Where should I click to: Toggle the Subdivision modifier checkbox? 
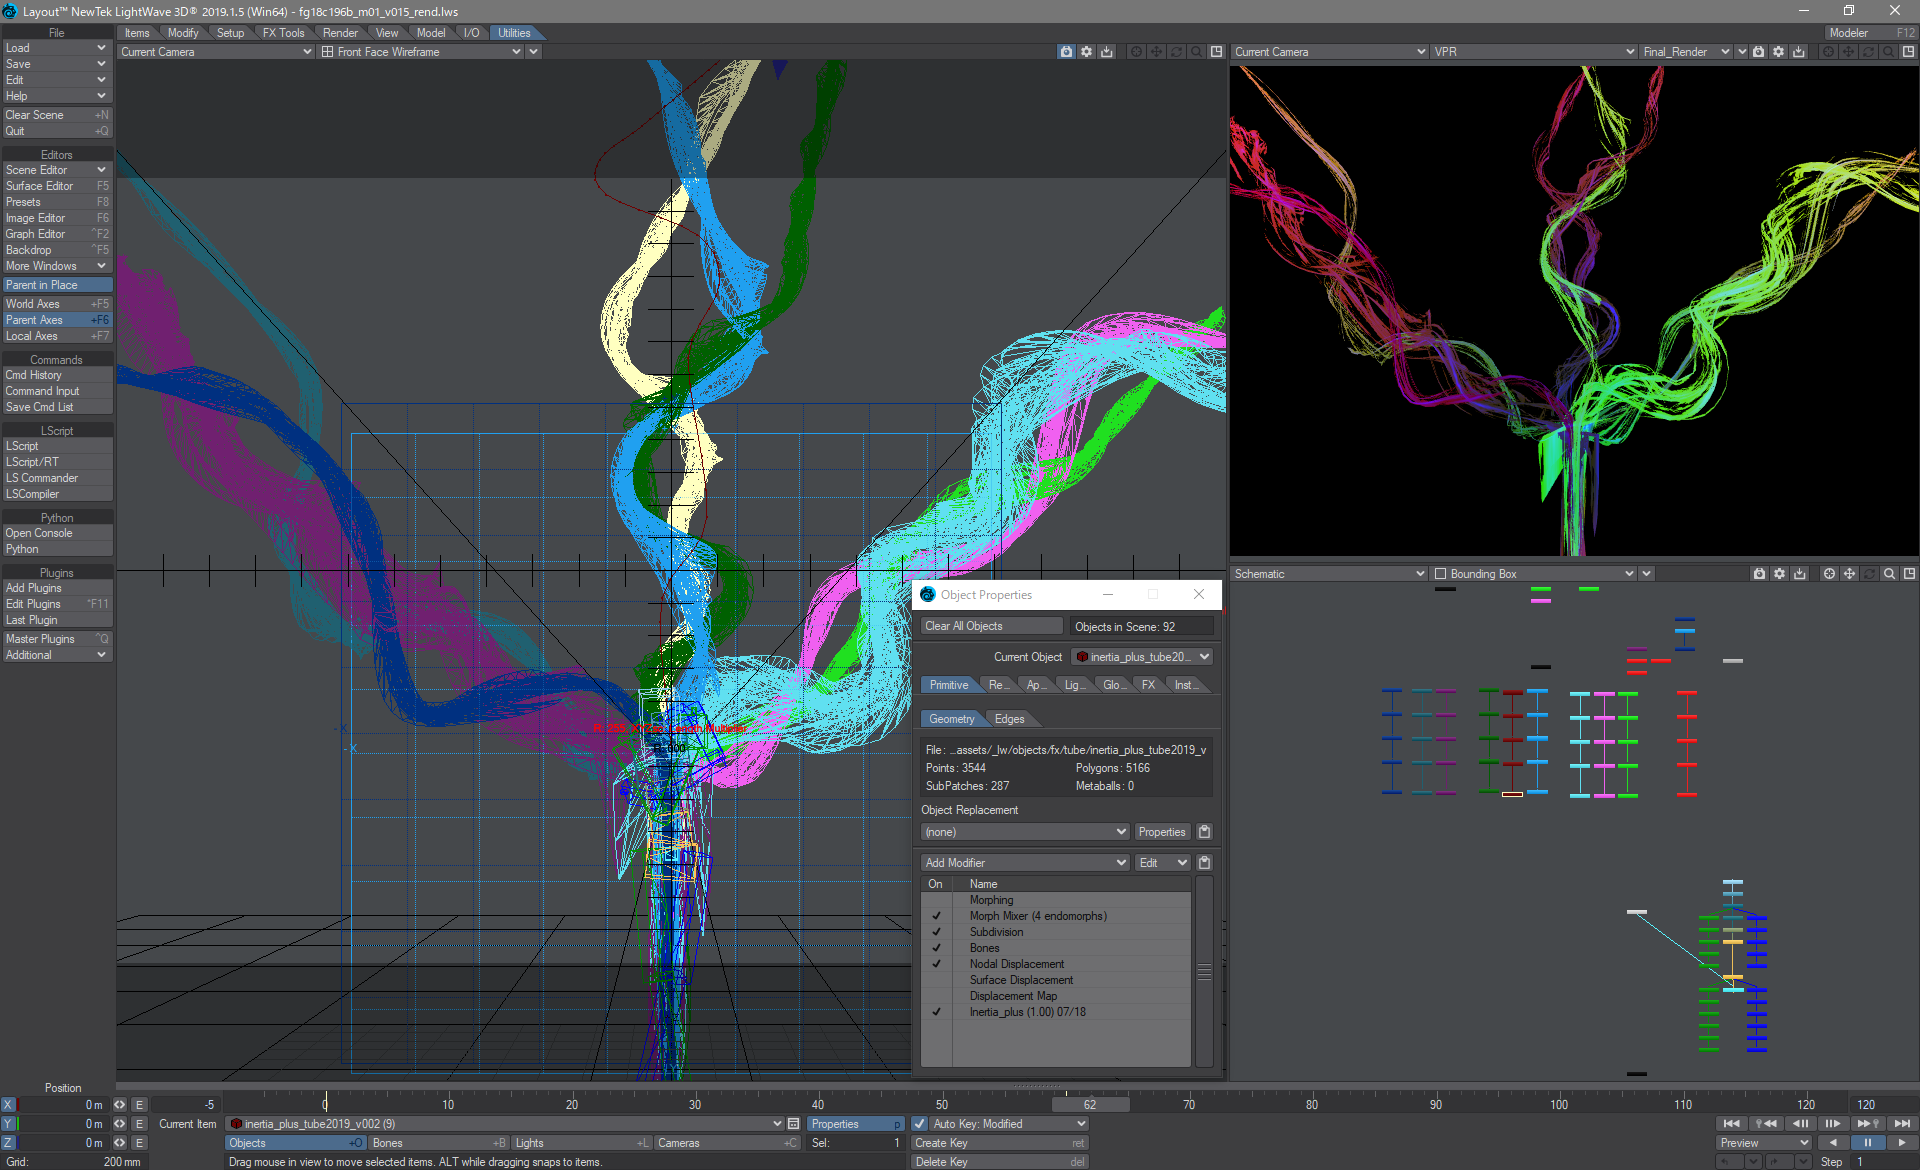[x=937, y=931]
